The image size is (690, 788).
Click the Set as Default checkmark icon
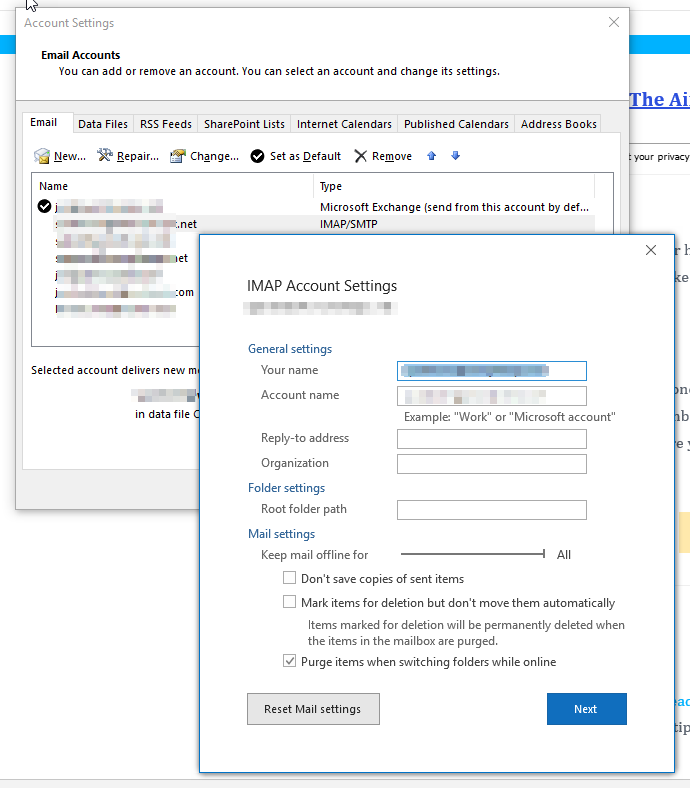pyautogui.click(x=258, y=156)
